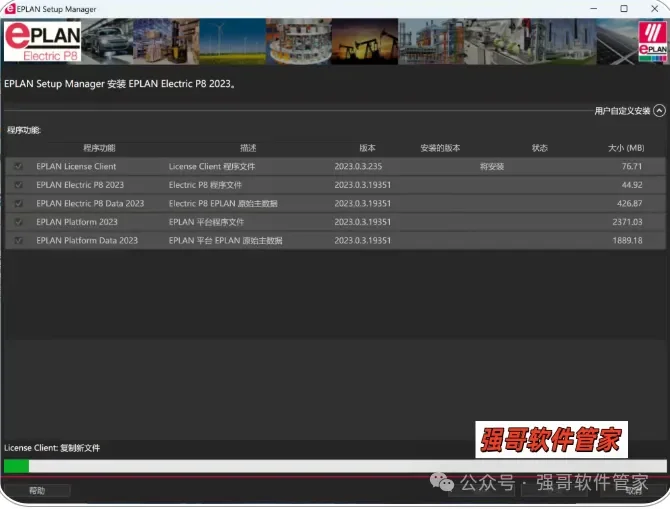
Task: Click the wind turbine banner image
Action: tap(232, 41)
